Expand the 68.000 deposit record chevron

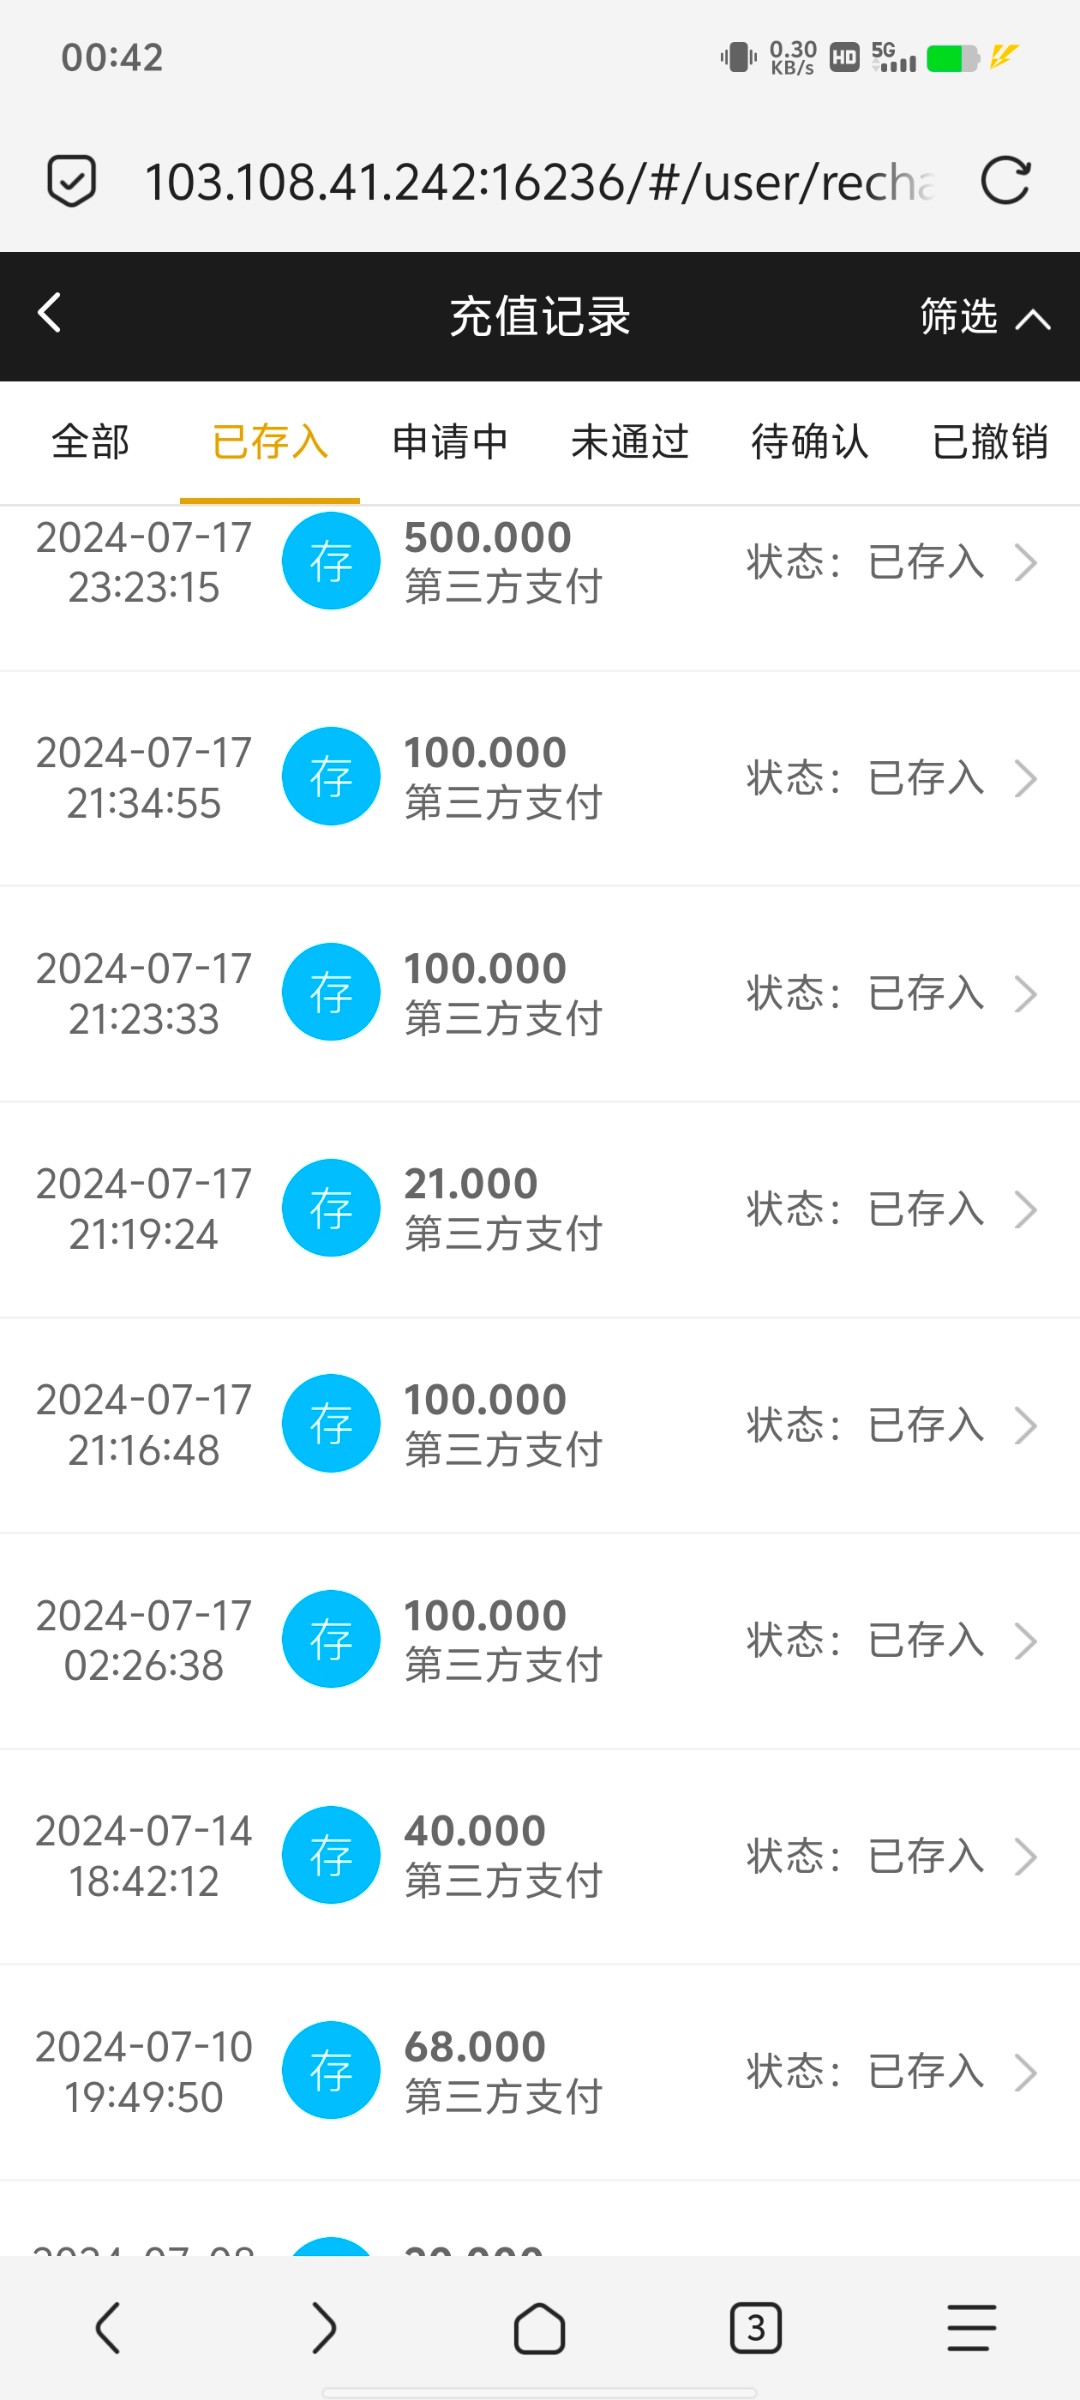tap(1026, 2072)
